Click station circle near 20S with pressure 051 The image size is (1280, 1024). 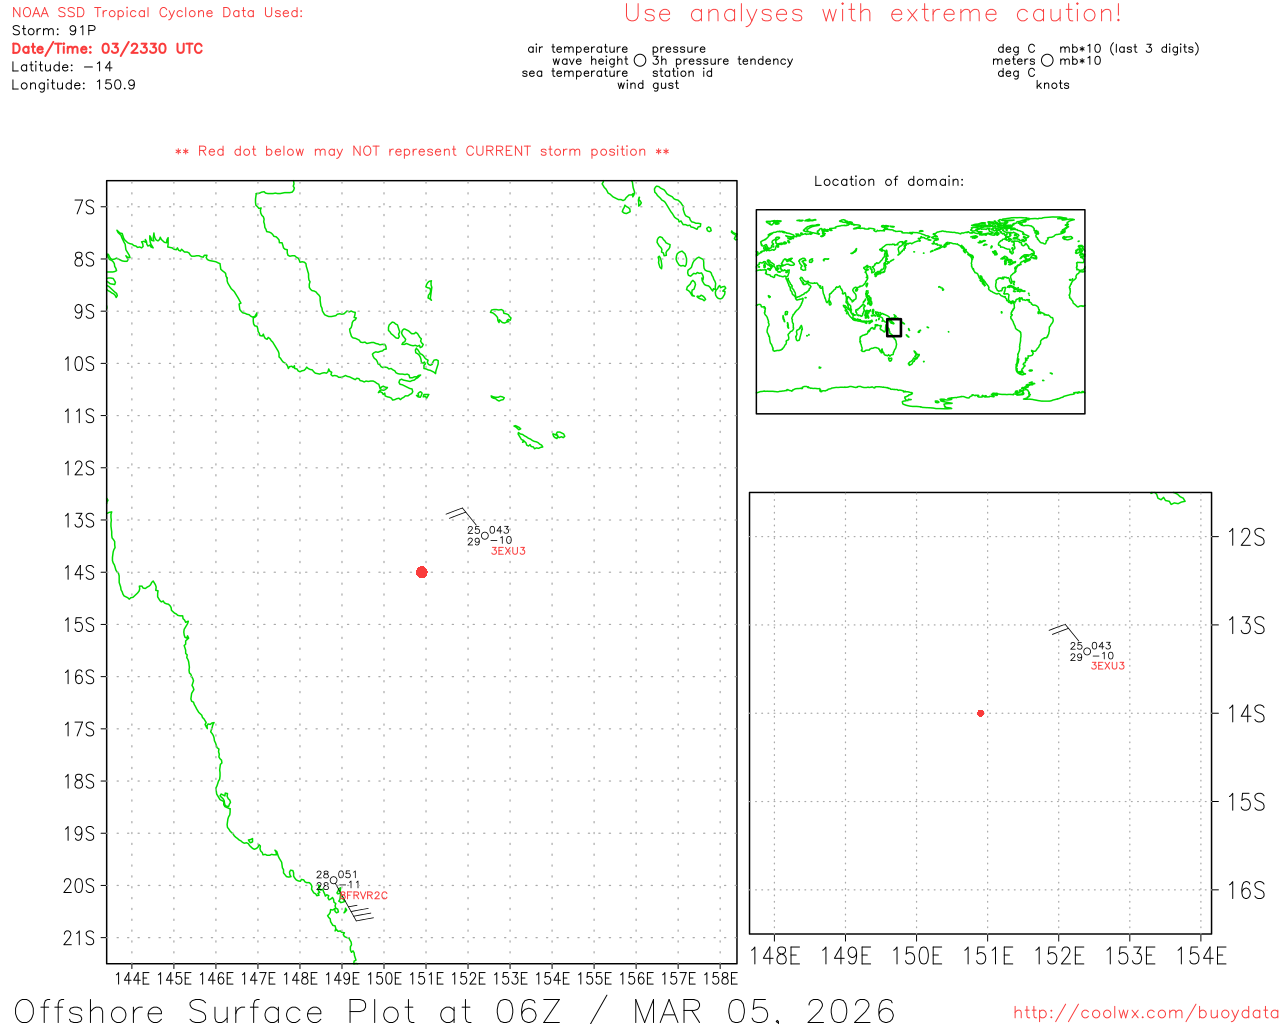tap(334, 880)
